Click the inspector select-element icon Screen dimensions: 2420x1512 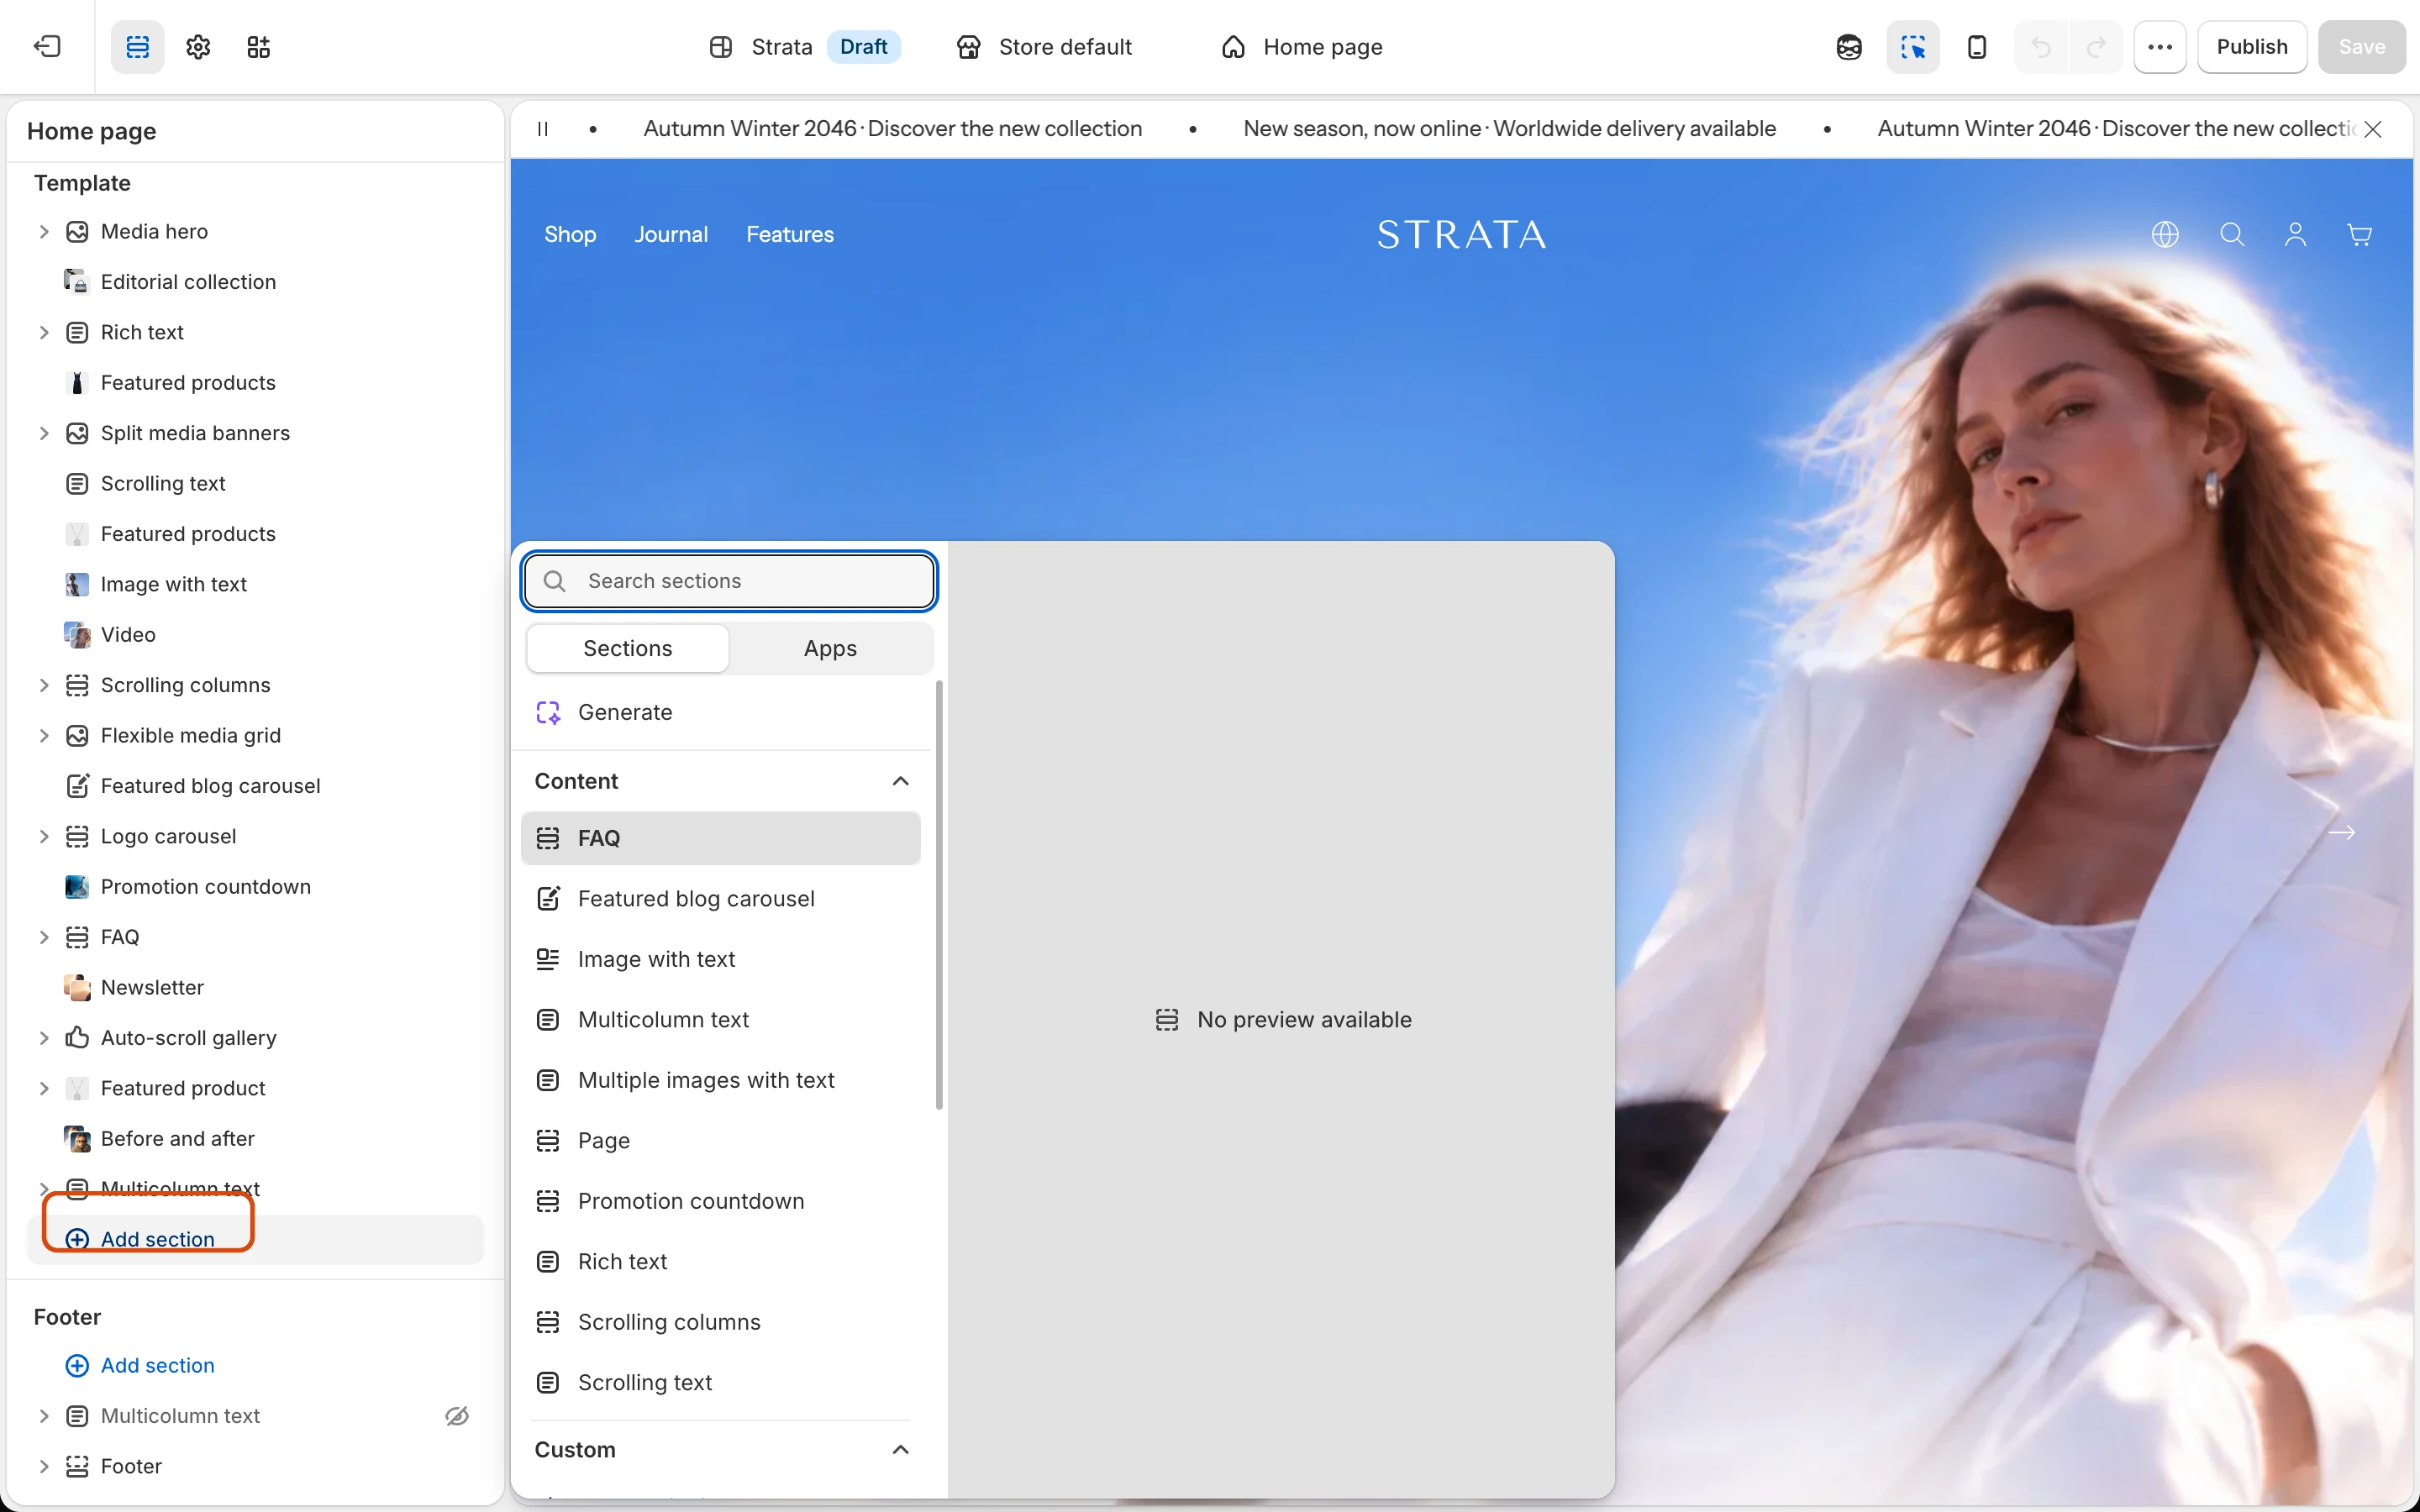pyautogui.click(x=1912, y=47)
